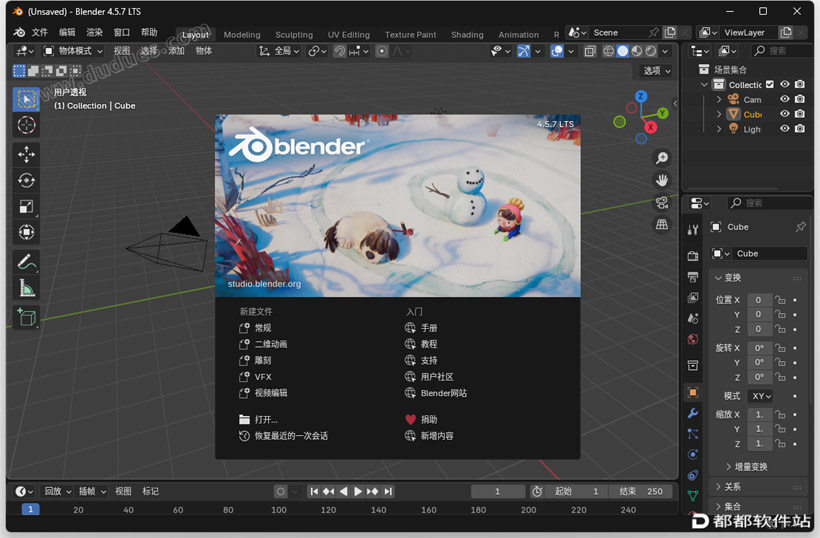The height and width of the screenshot is (538, 820).
Task: Expand the Cube tree item
Action: tap(719, 113)
